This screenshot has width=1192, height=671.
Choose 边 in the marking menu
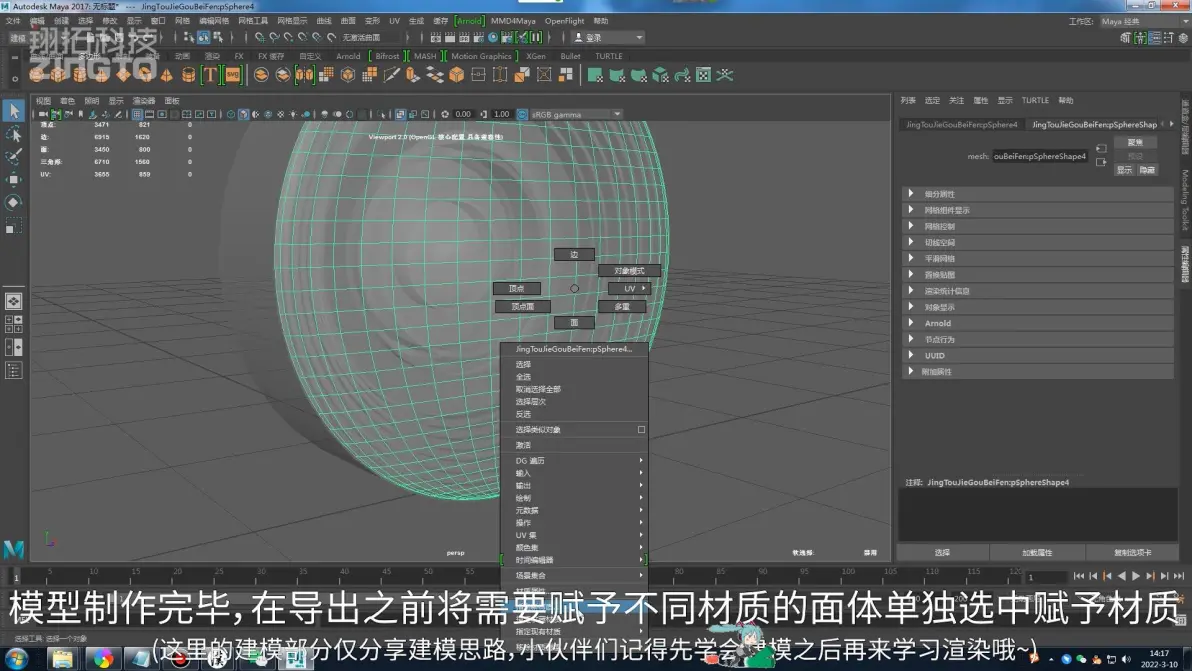[574, 255]
